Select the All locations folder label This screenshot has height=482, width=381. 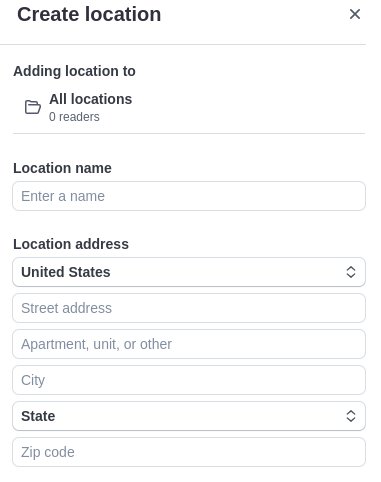pyautogui.click(x=91, y=99)
